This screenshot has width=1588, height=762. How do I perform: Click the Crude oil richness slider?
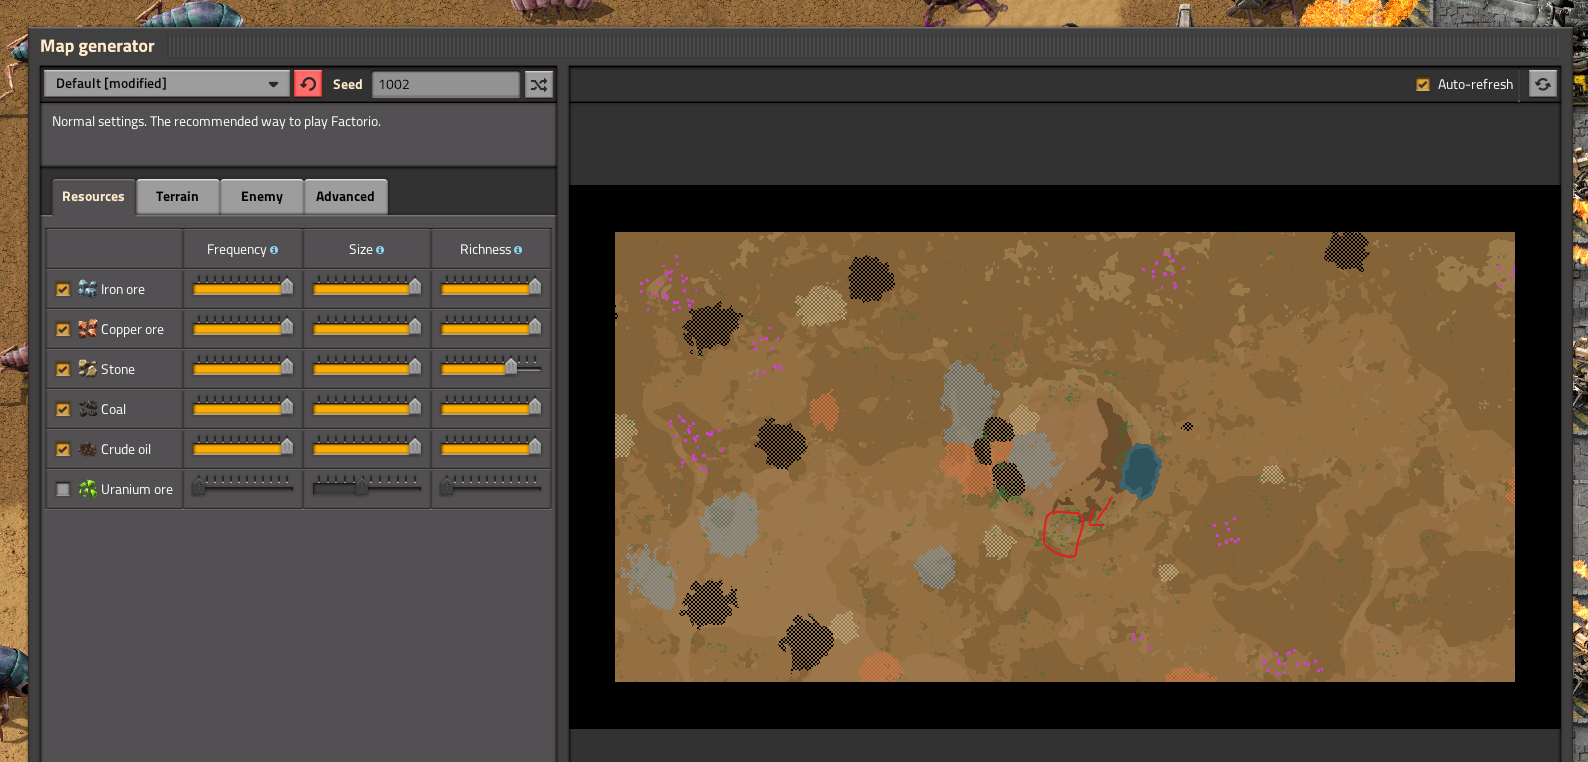pos(491,448)
